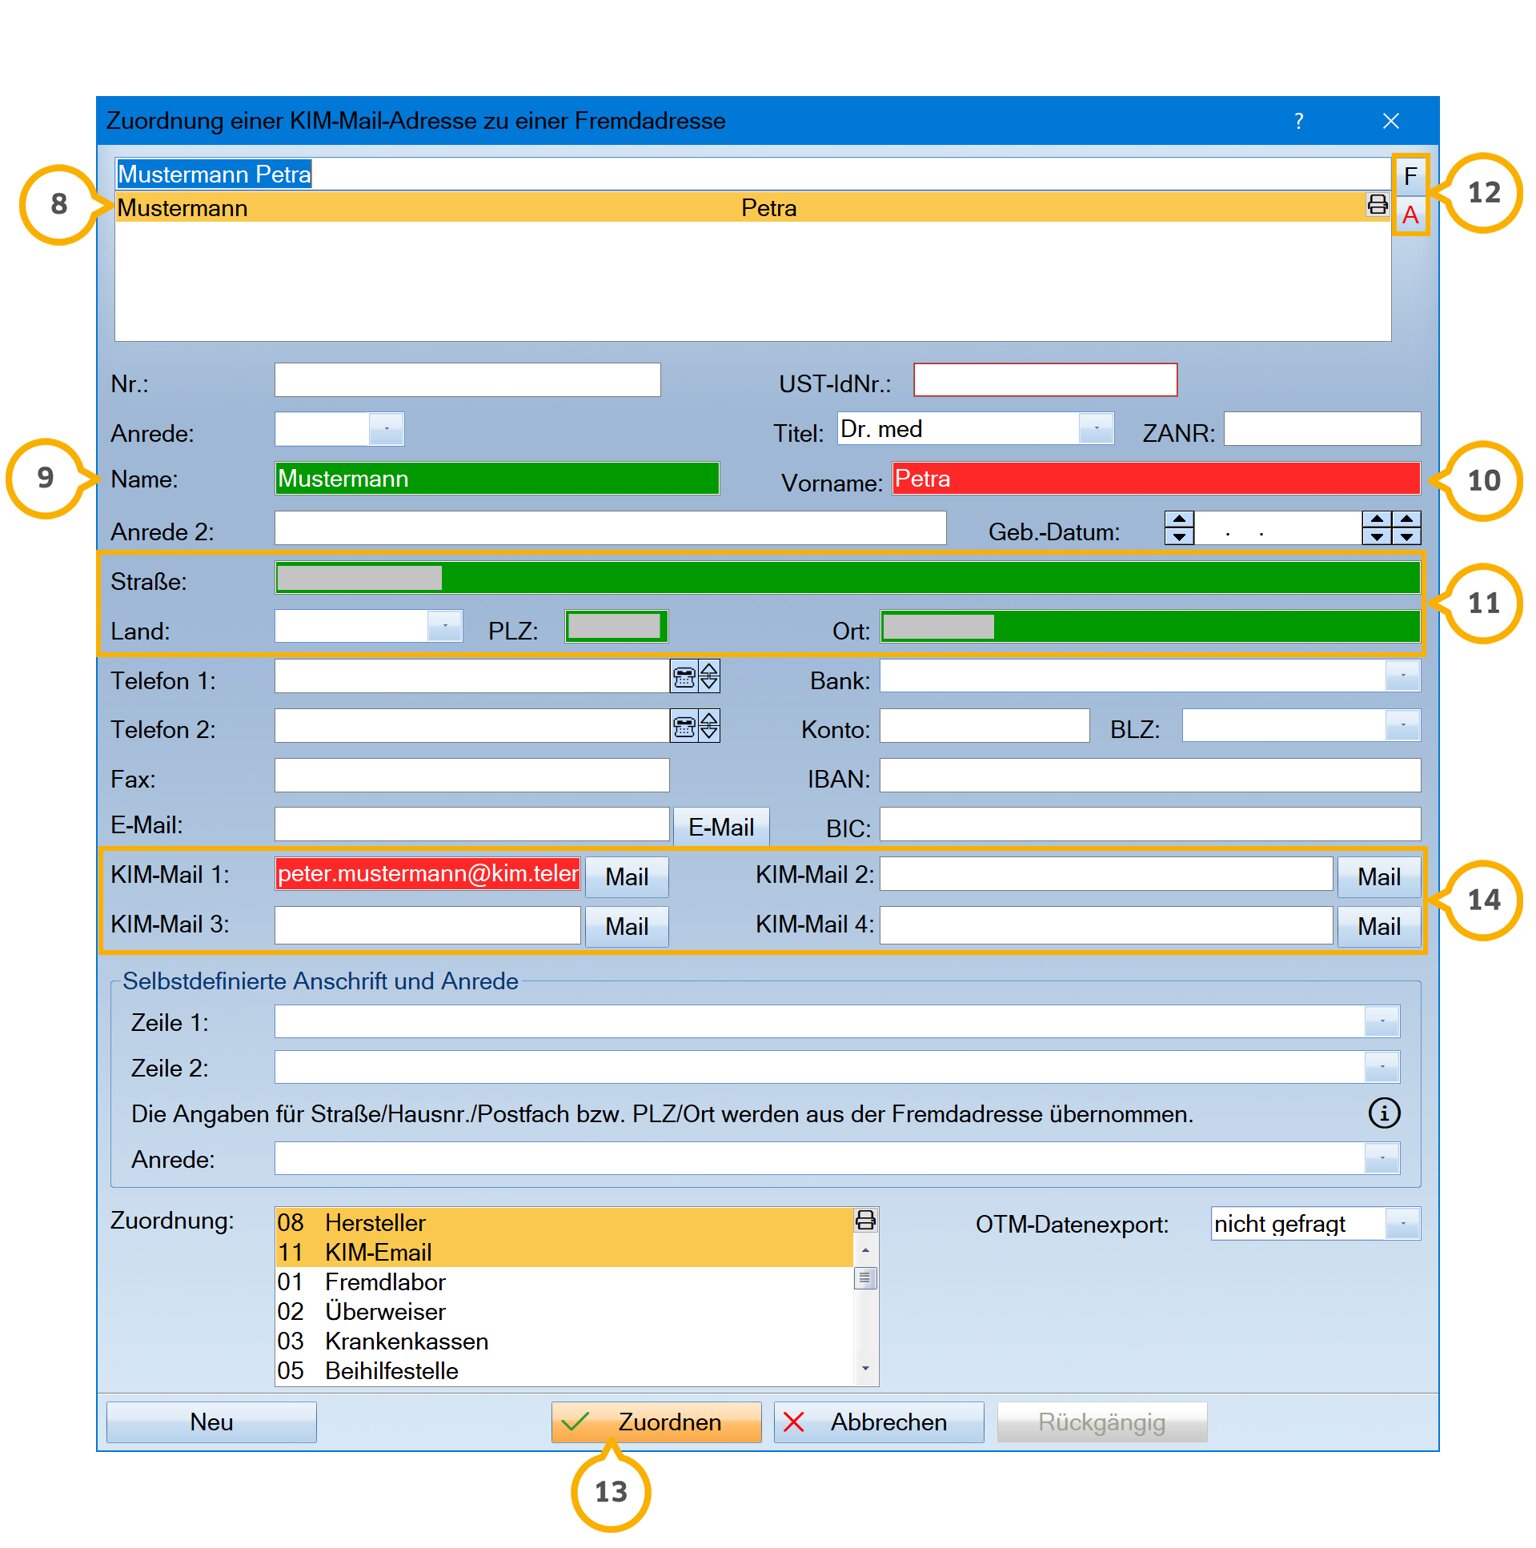Select 01 Fremdlabor in Zuordnung list
The height and width of the screenshot is (1548, 1536).
tap(564, 1282)
